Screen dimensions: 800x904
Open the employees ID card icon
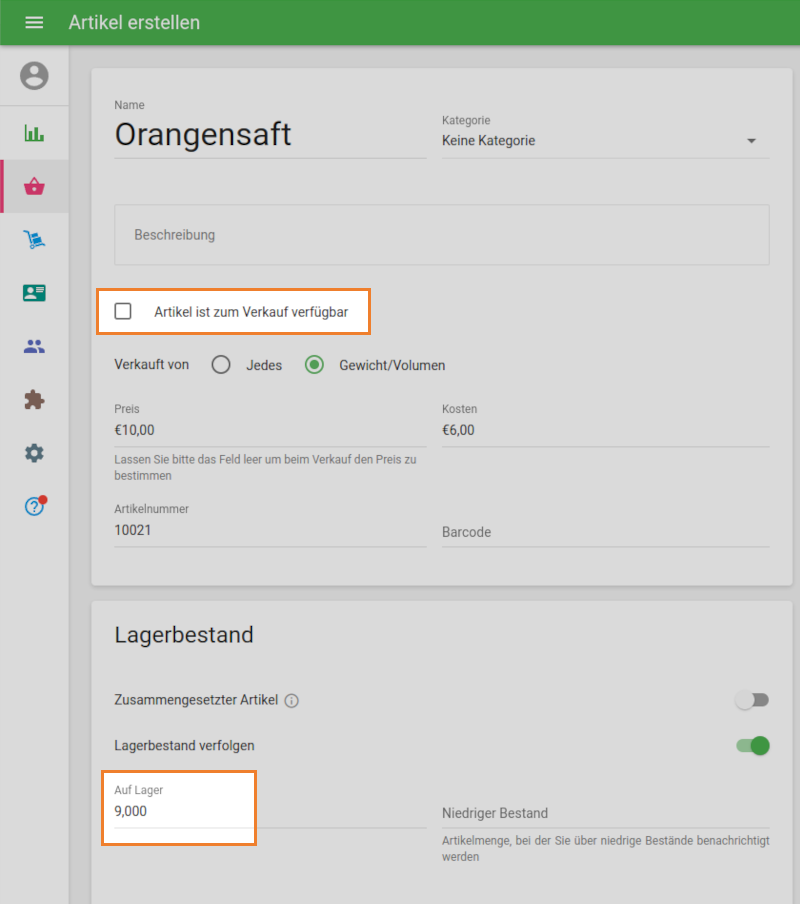(34, 293)
